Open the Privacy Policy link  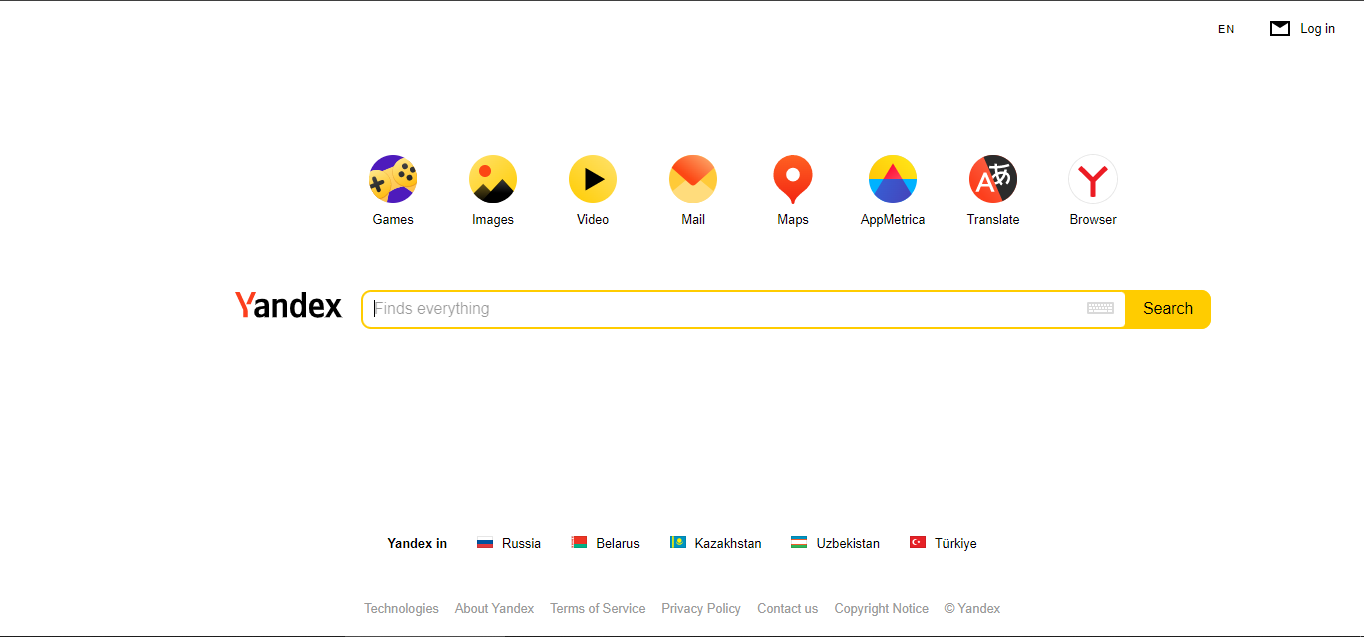click(701, 608)
